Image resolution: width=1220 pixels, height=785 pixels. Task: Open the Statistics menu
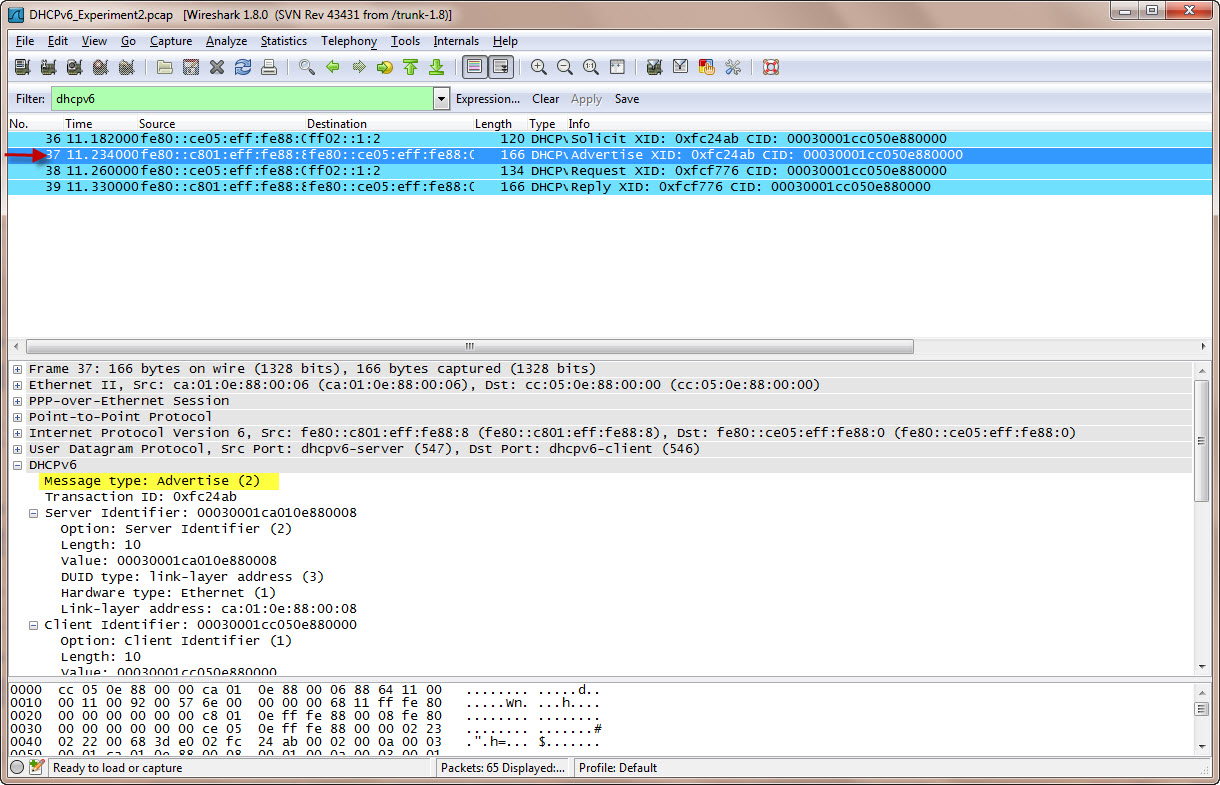283,41
